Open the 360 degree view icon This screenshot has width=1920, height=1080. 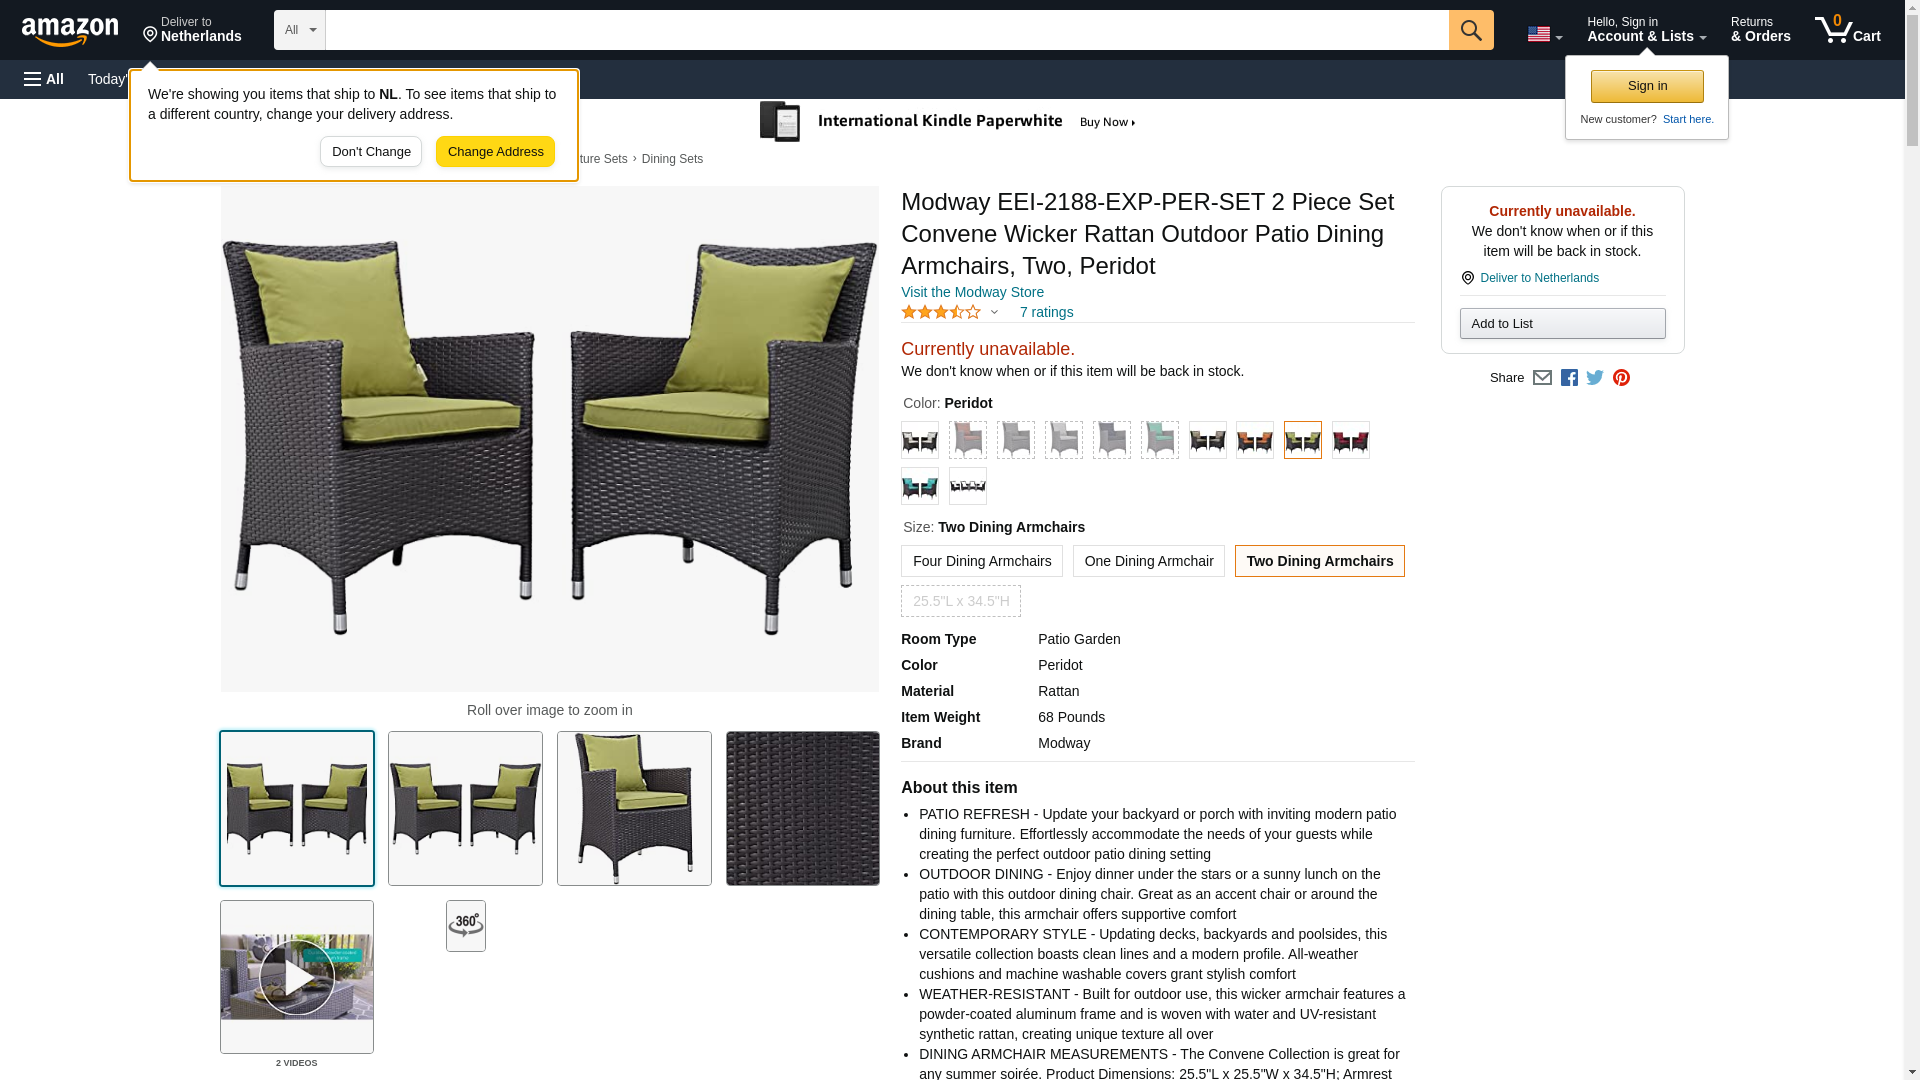point(466,926)
